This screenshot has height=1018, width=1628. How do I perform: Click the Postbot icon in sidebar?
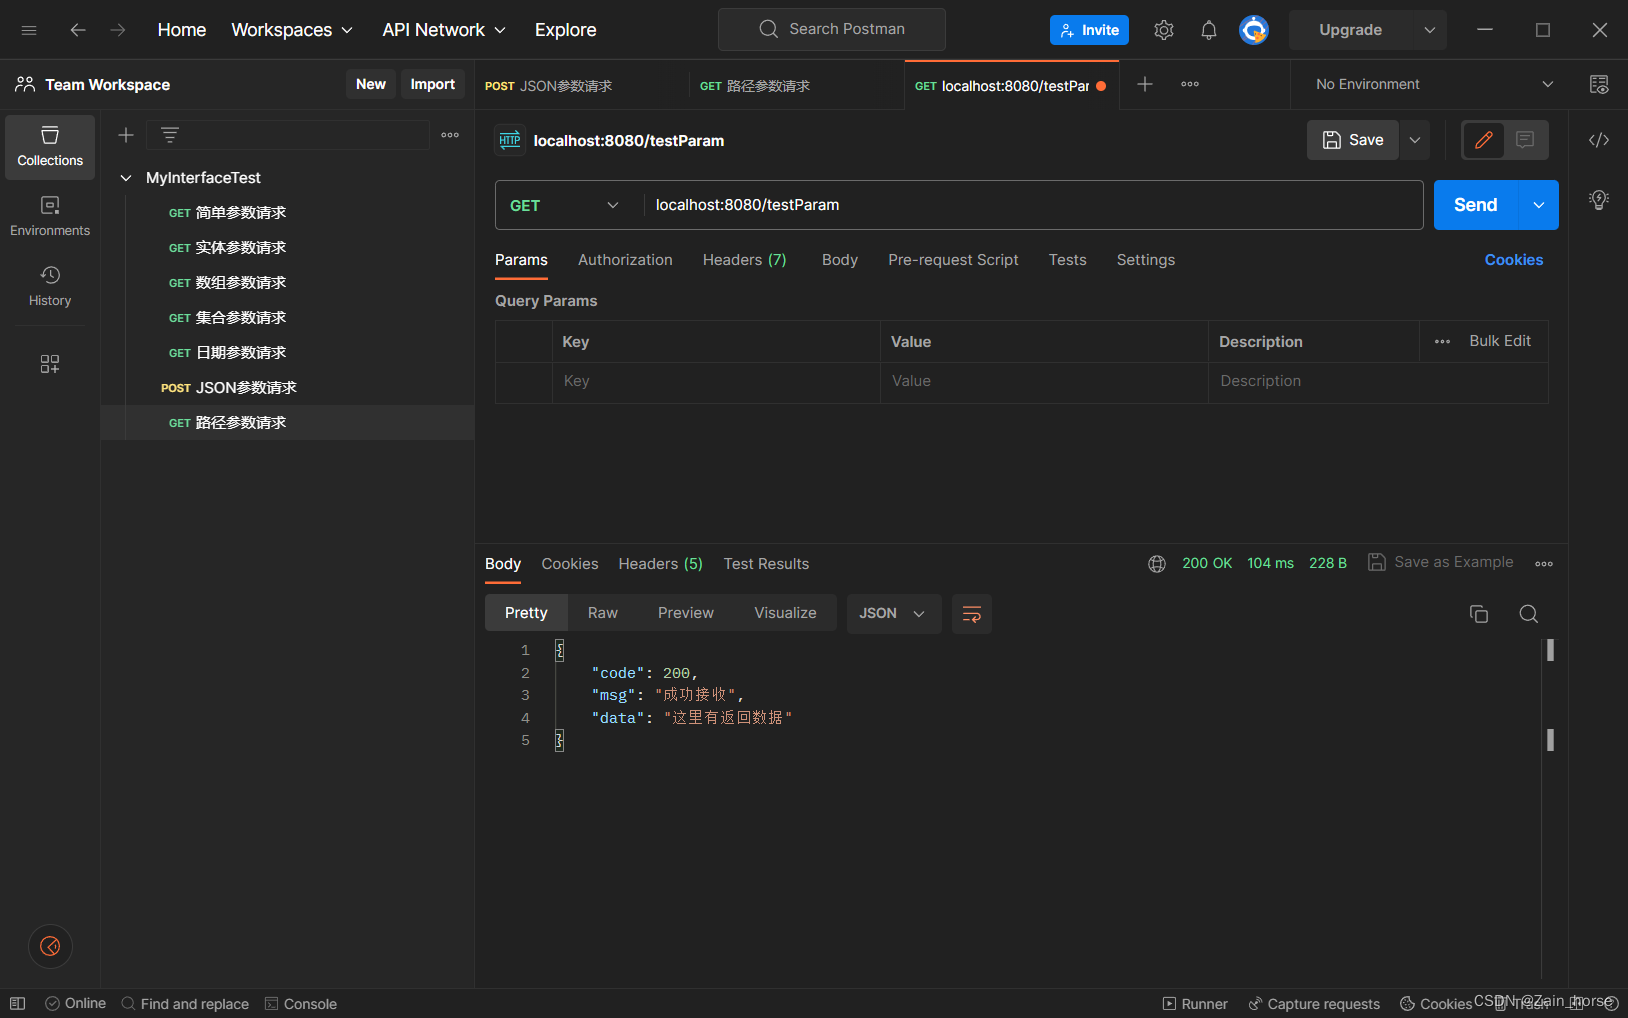coord(50,946)
